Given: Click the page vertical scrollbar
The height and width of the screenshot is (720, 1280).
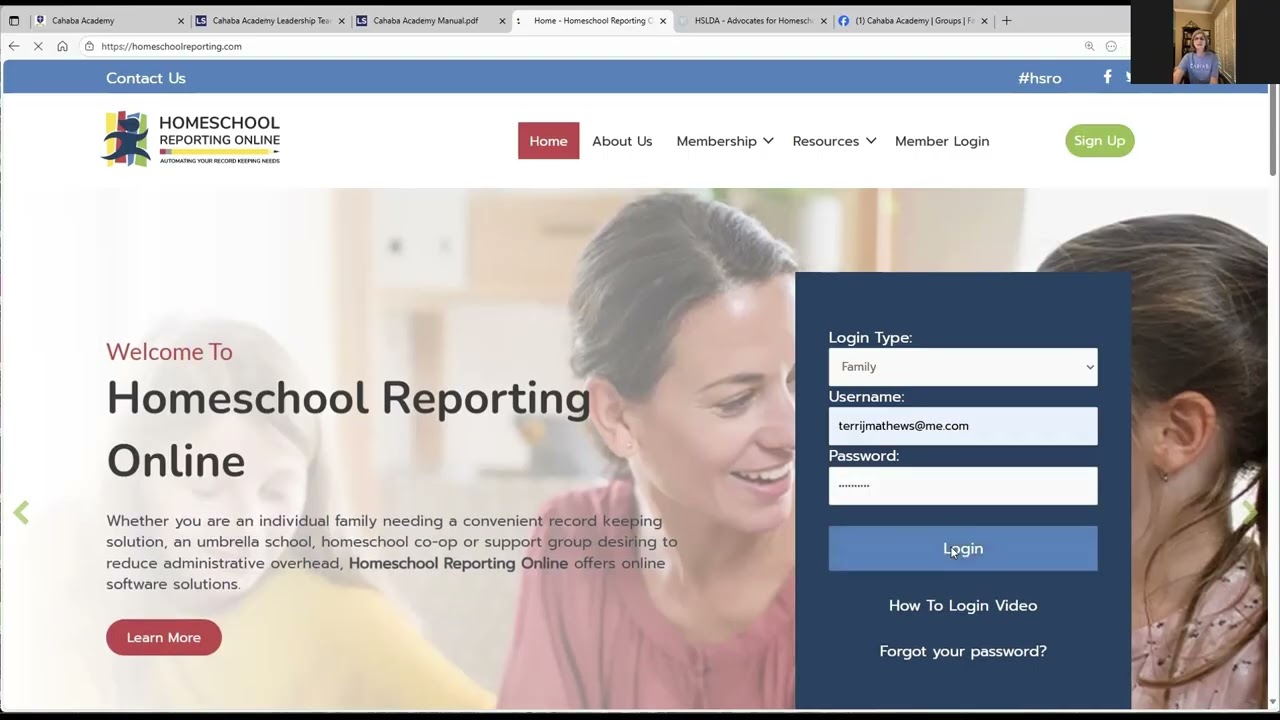Looking at the screenshot, I should point(1273,130).
